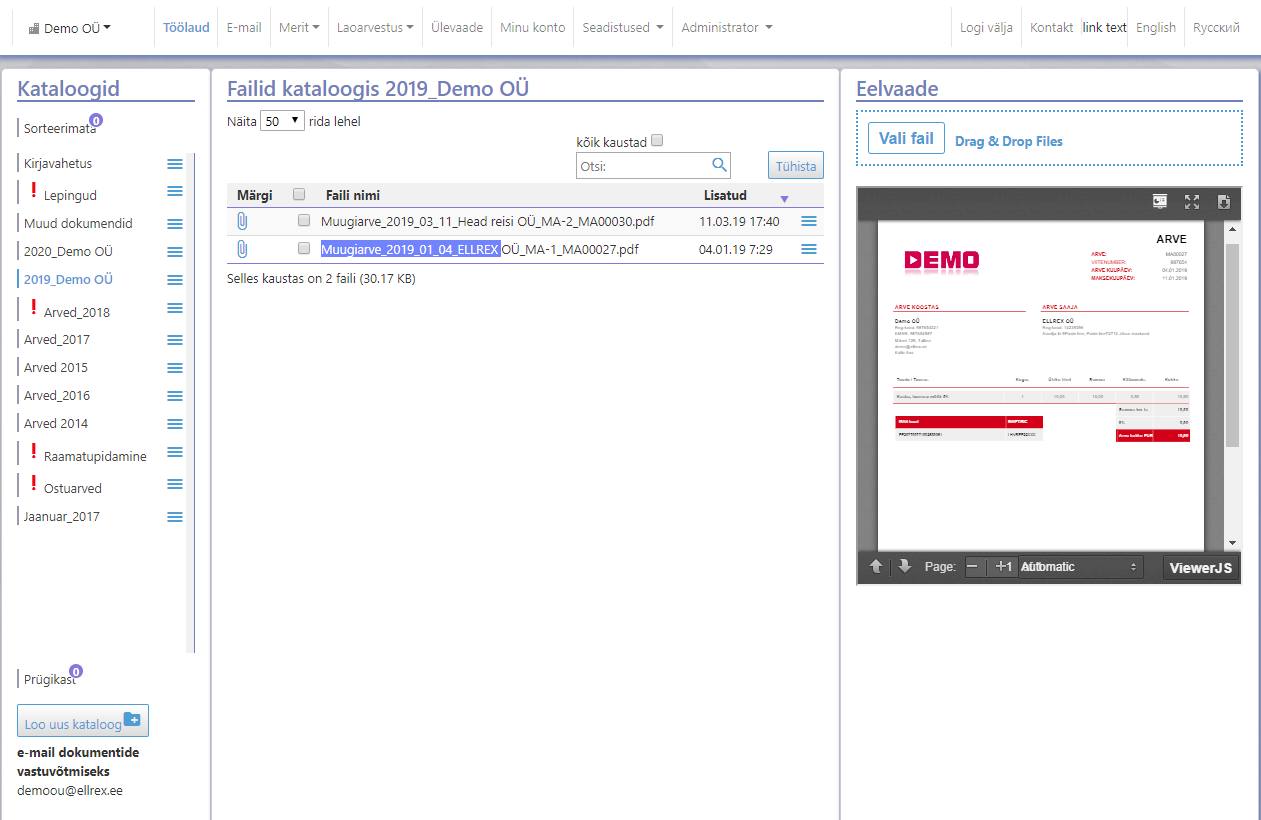This screenshot has width=1261, height=820.
Task: Sort by Faili nimi column header
Action: (x=353, y=195)
